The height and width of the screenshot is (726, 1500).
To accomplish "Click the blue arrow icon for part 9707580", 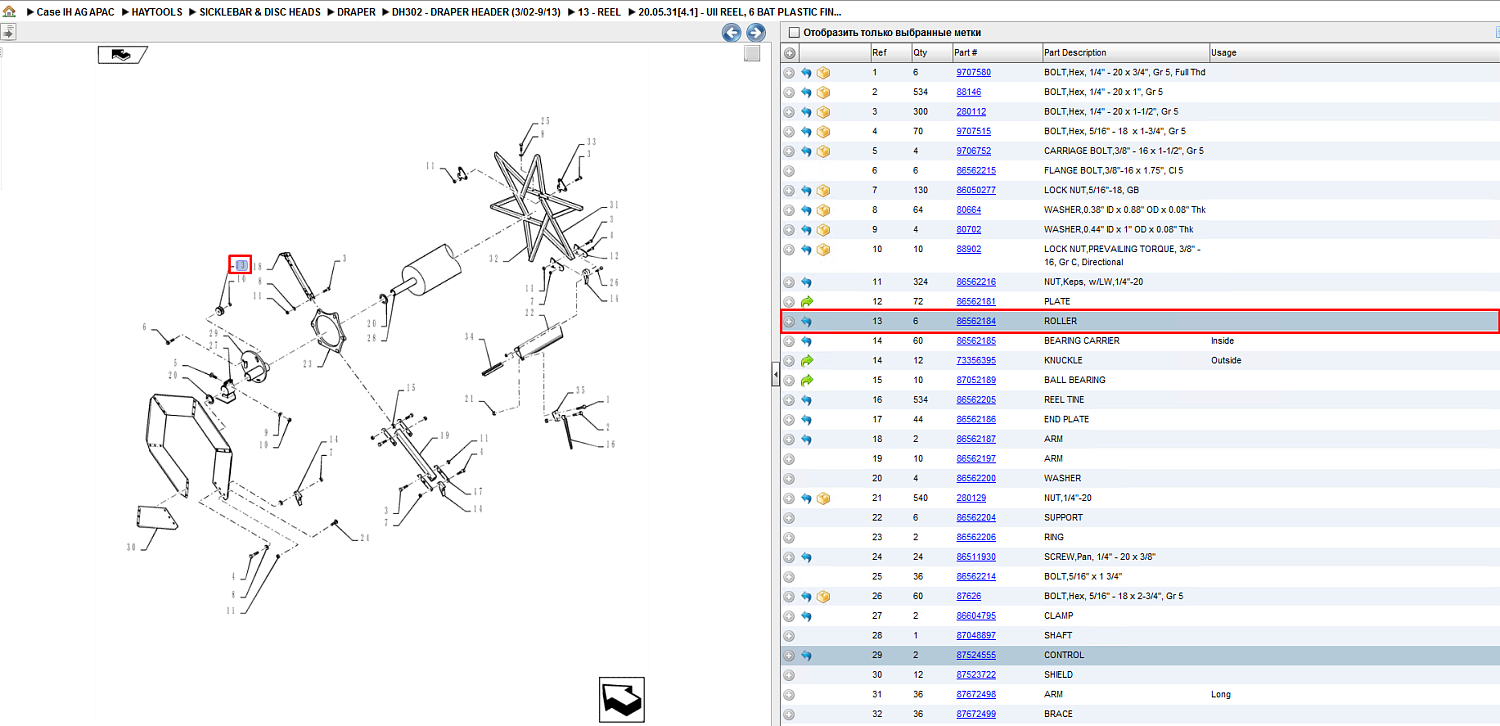I will [806, 73].
